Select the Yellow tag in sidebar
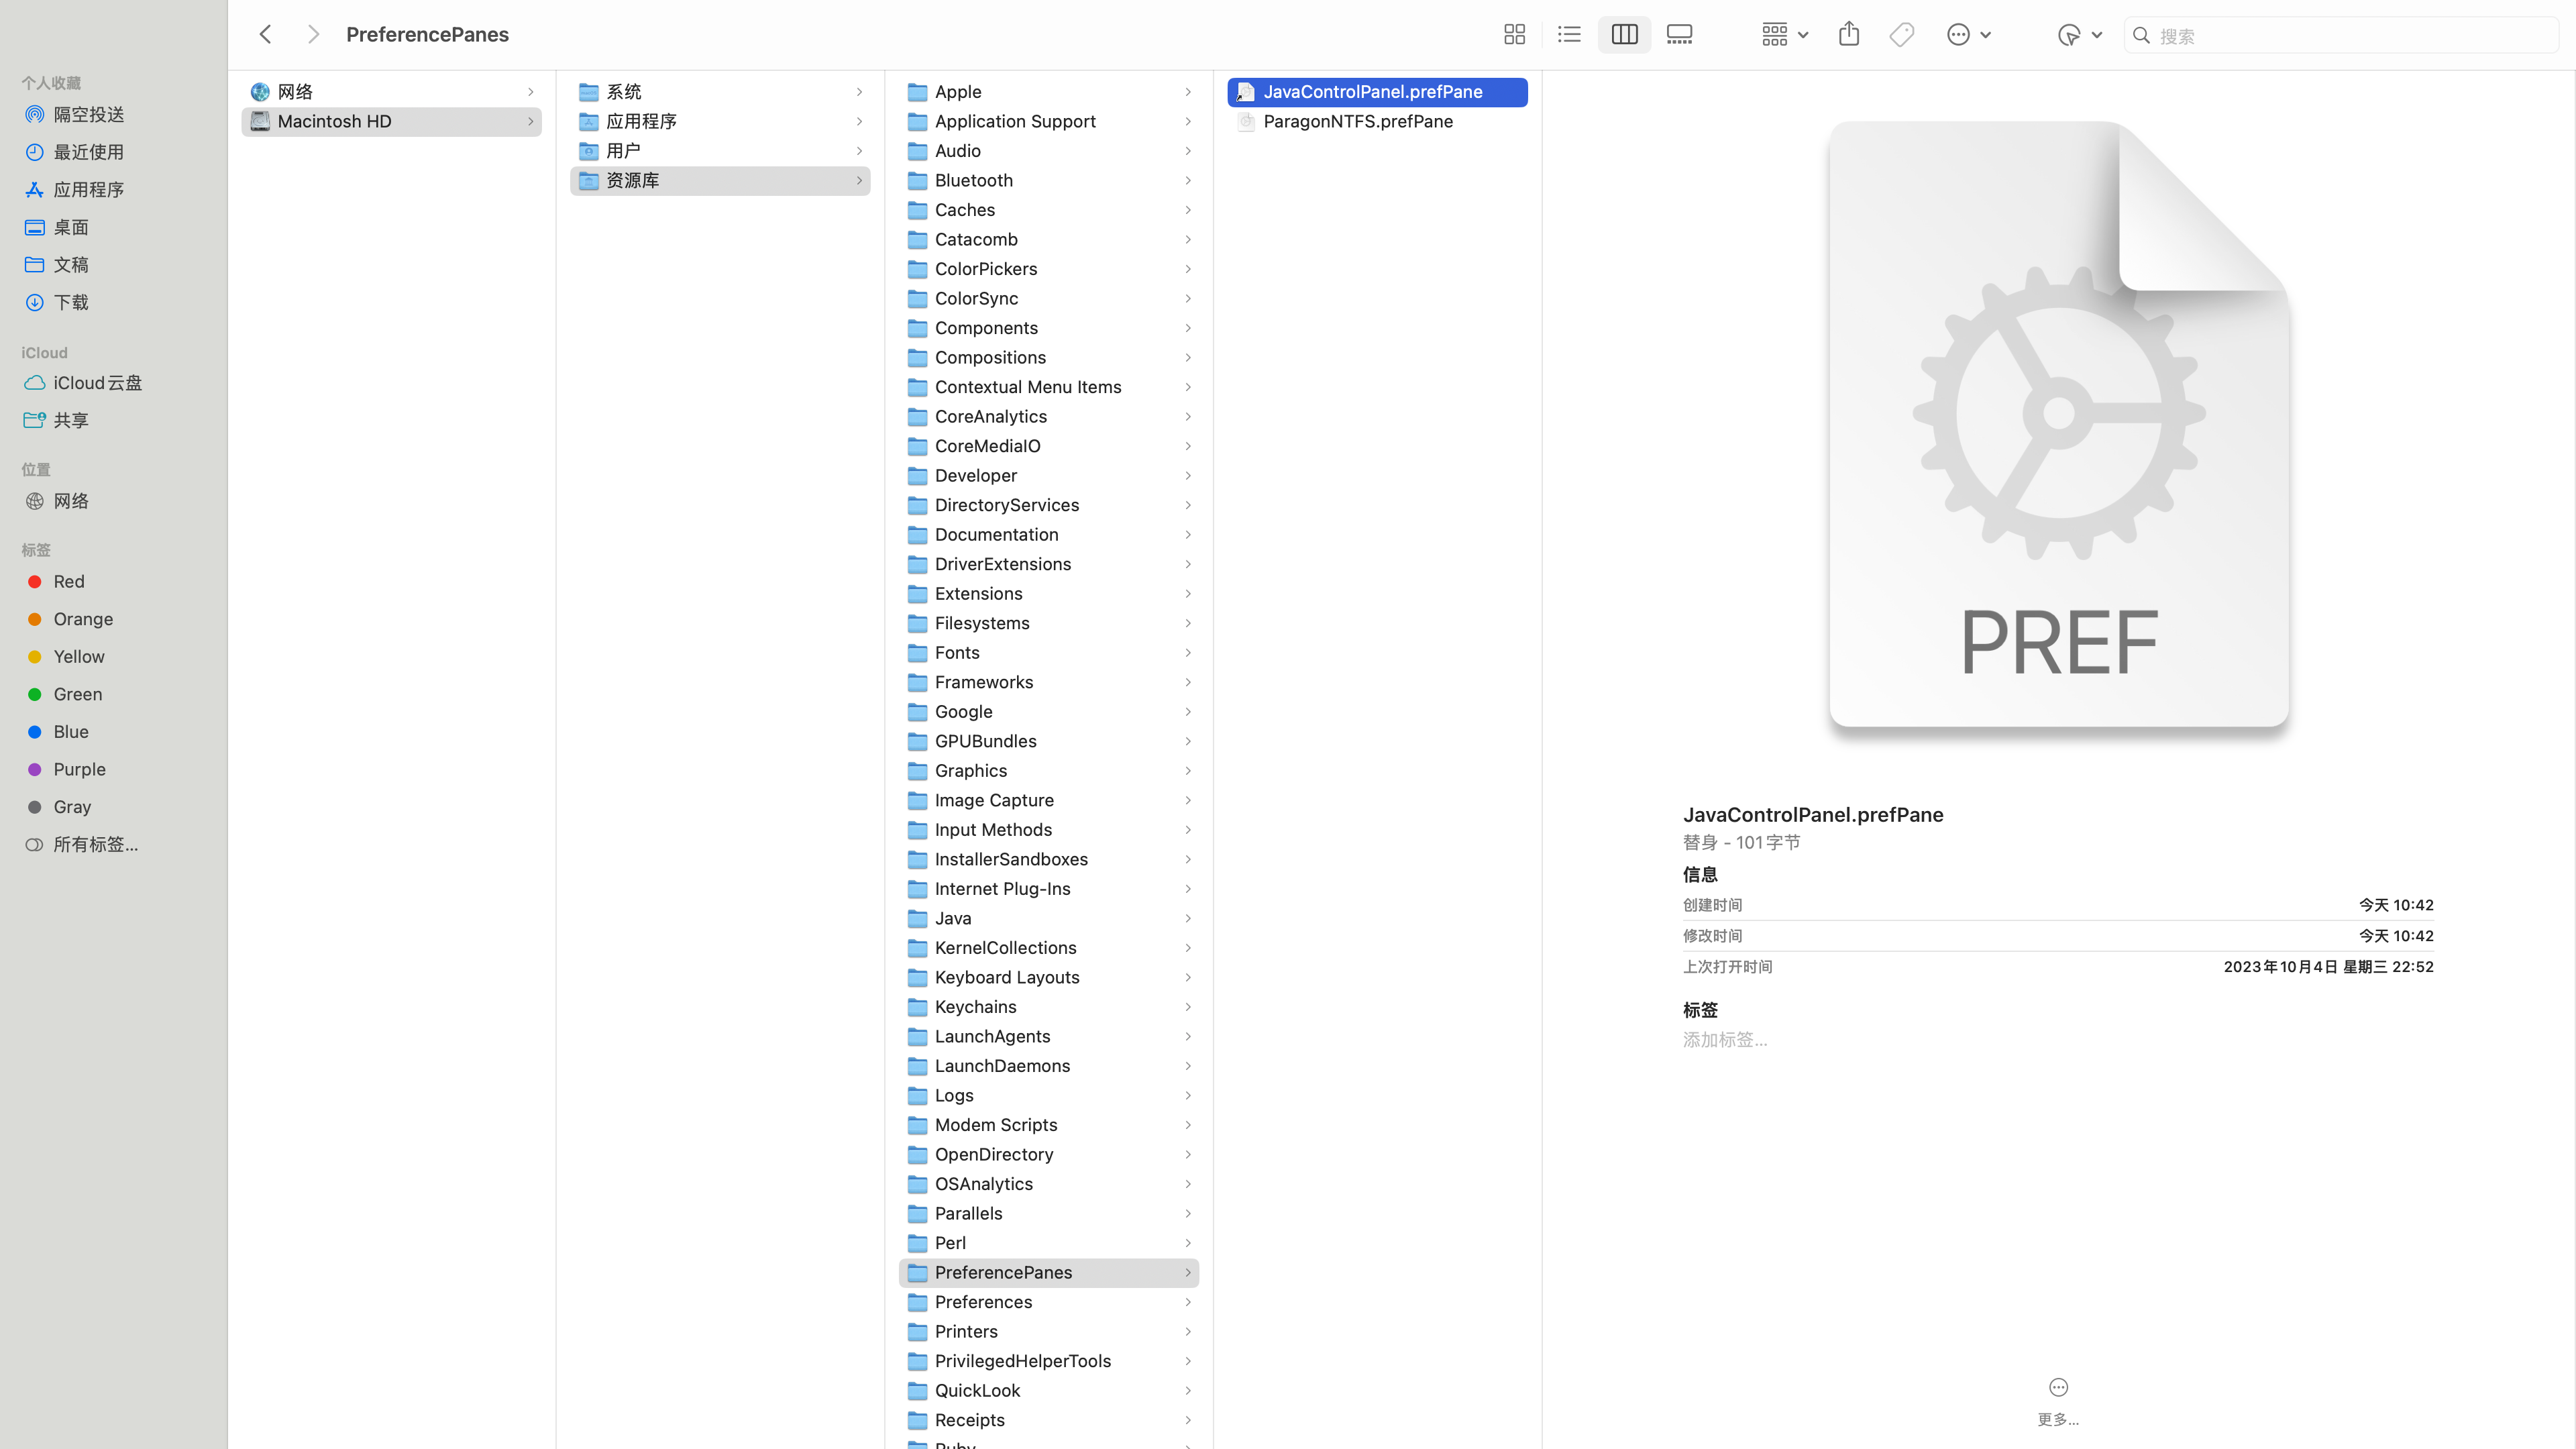Viewport: 2576px width, 1449px height. (79, 657)
